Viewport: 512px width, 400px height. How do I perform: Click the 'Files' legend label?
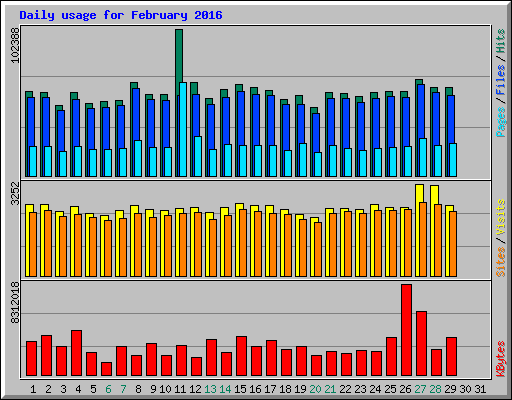point(501,79)
